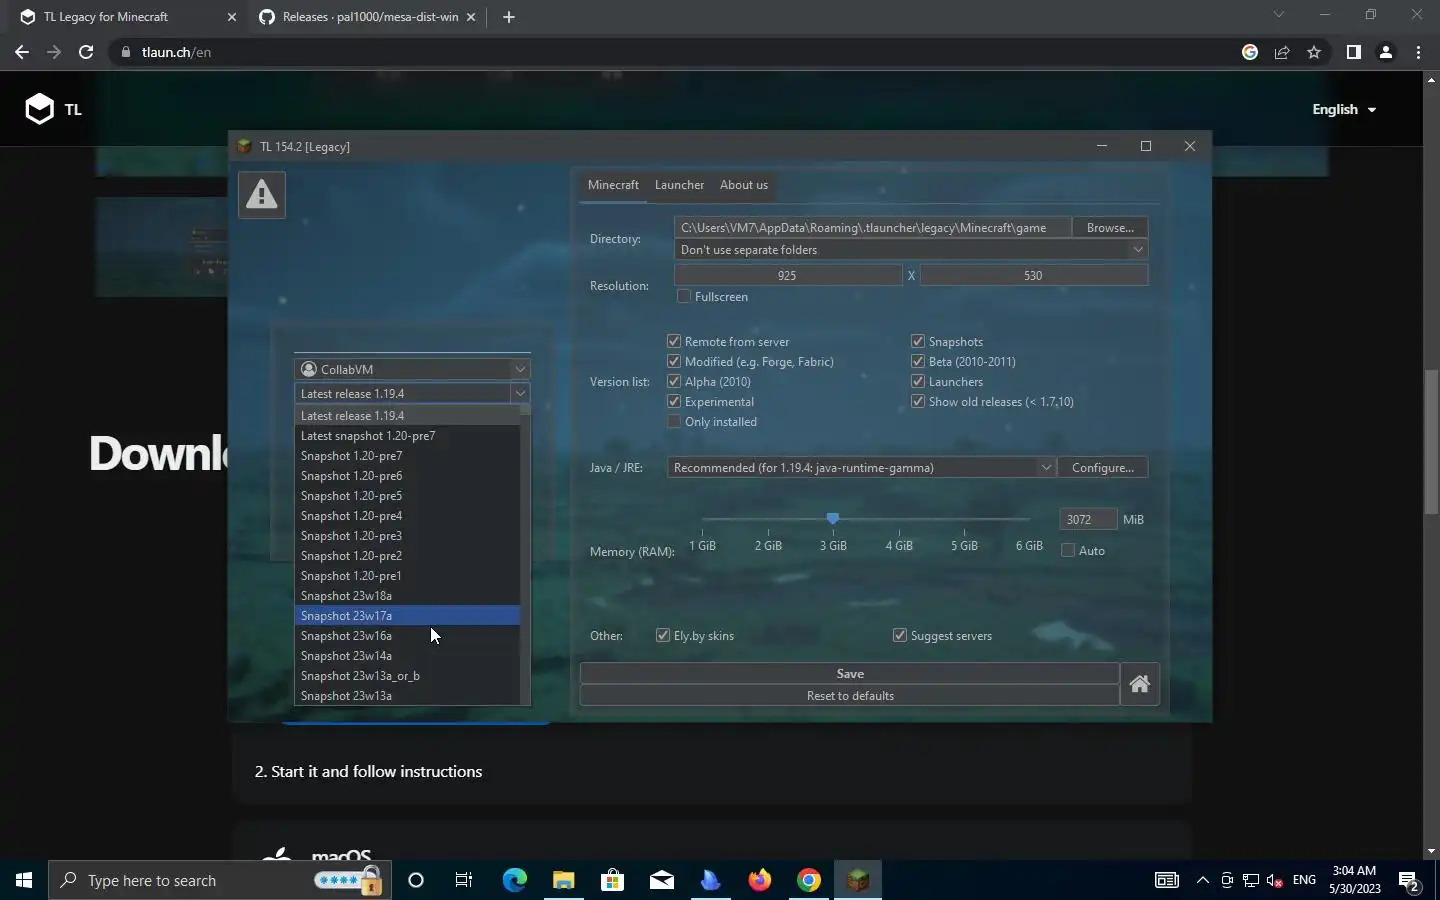Select the Minecraft settings tab
1440x900 pixels.
tap(613, 185)
